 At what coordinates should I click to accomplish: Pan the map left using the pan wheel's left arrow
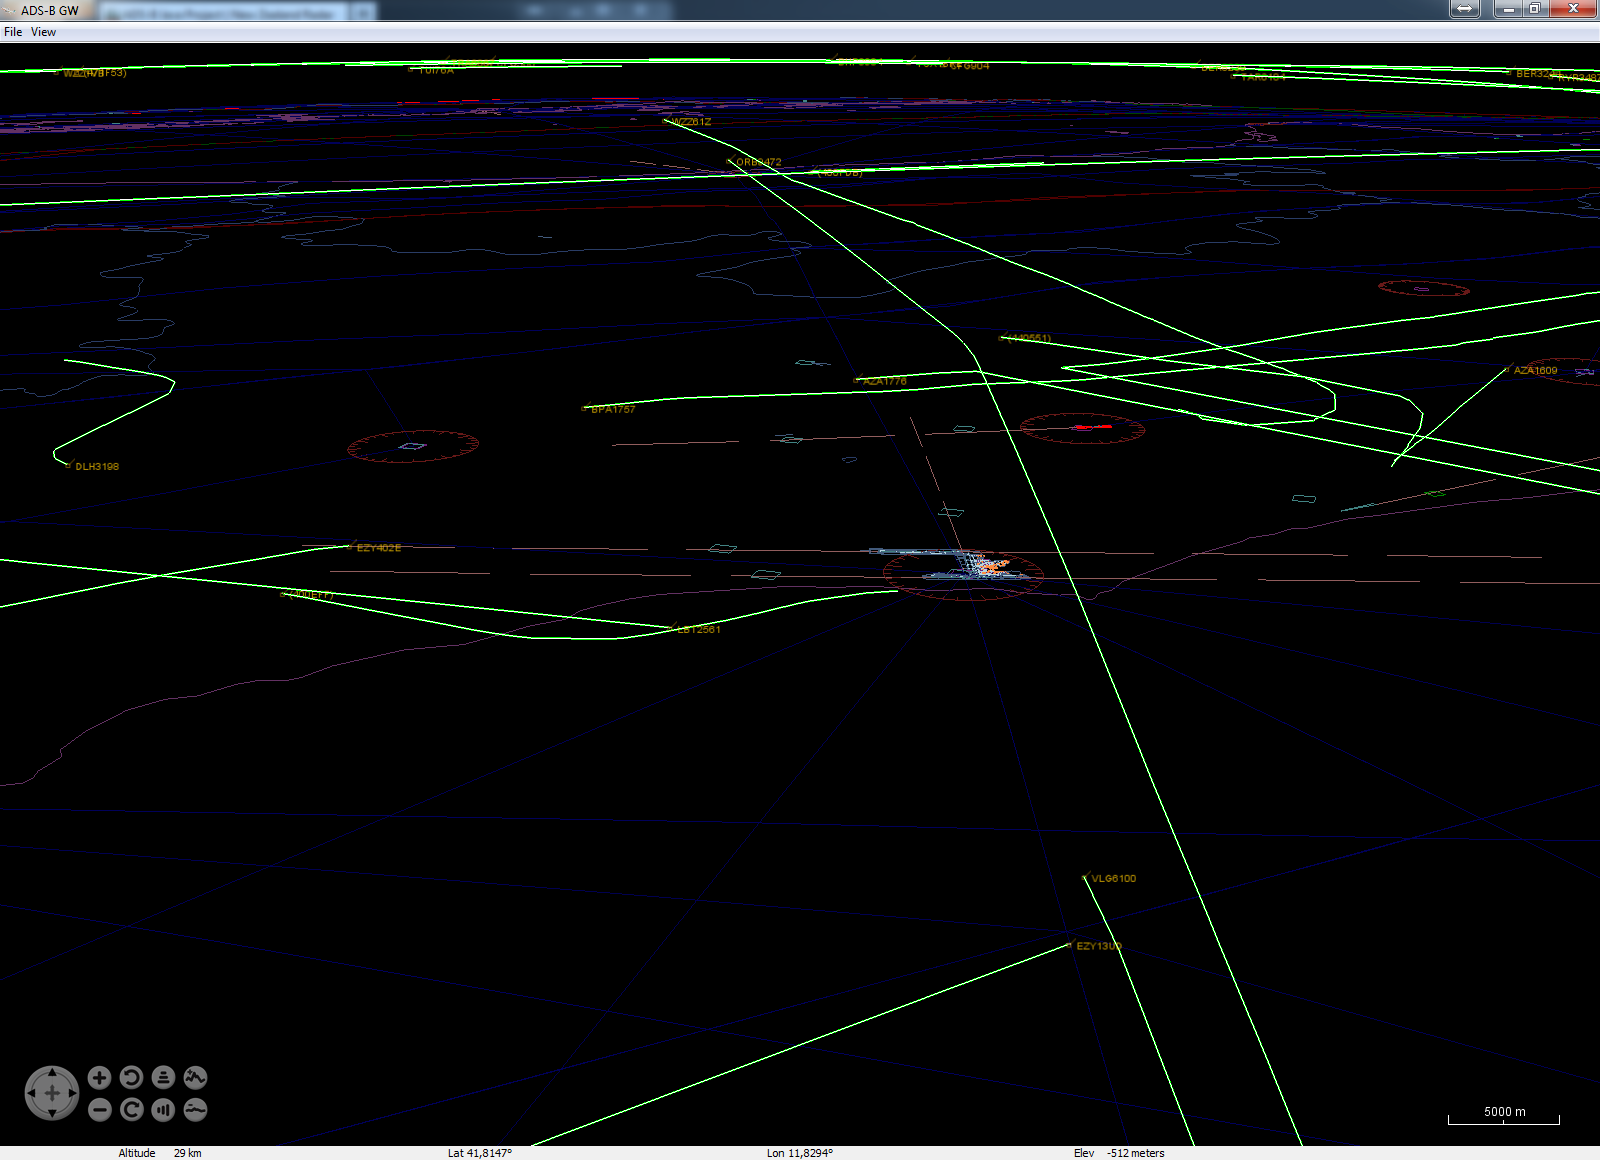tap(32, 1093)
